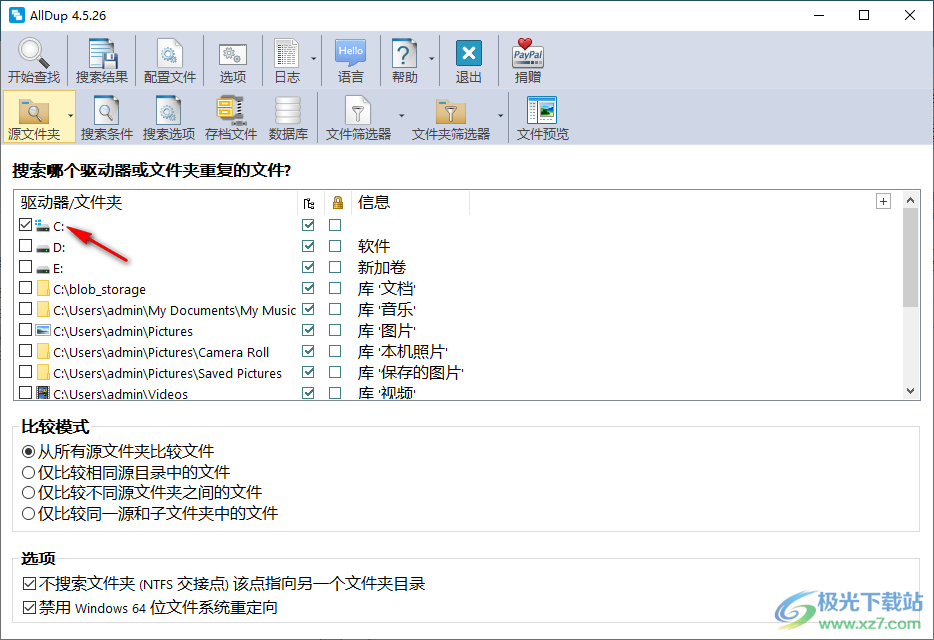This screenshot has width=934, height=640.
Task: Click the Videos library film icon
Action: (42, 392)
